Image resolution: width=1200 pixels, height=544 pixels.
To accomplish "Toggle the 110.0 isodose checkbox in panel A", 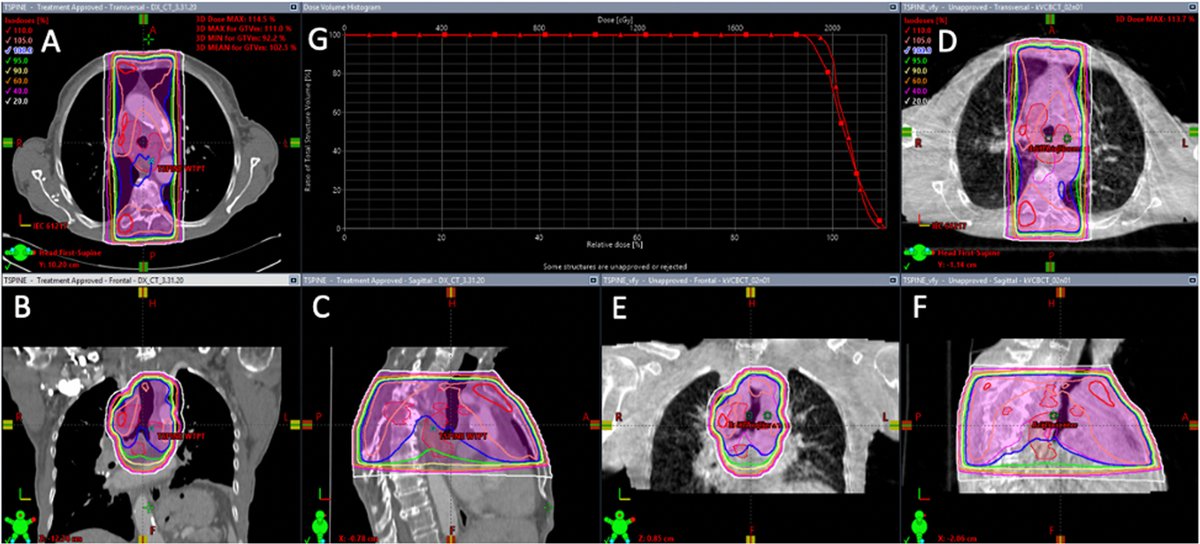I will pos(6,30).
